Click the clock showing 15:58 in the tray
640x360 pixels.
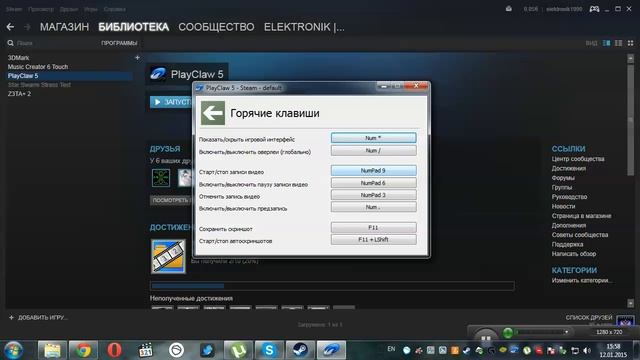point(613,346)
